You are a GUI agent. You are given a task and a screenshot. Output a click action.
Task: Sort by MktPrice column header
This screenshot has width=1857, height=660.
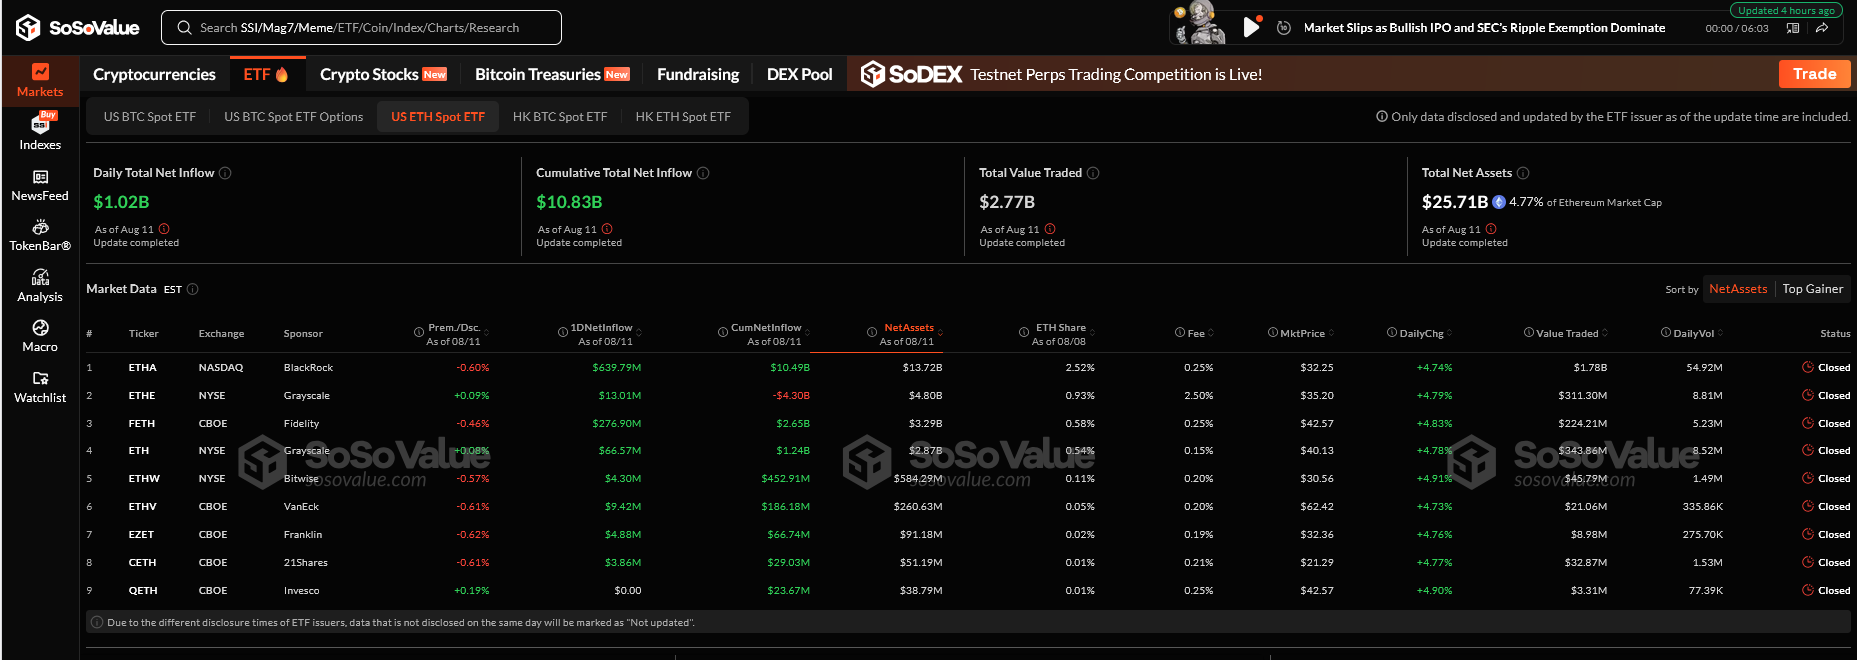tap(1301, 333)
